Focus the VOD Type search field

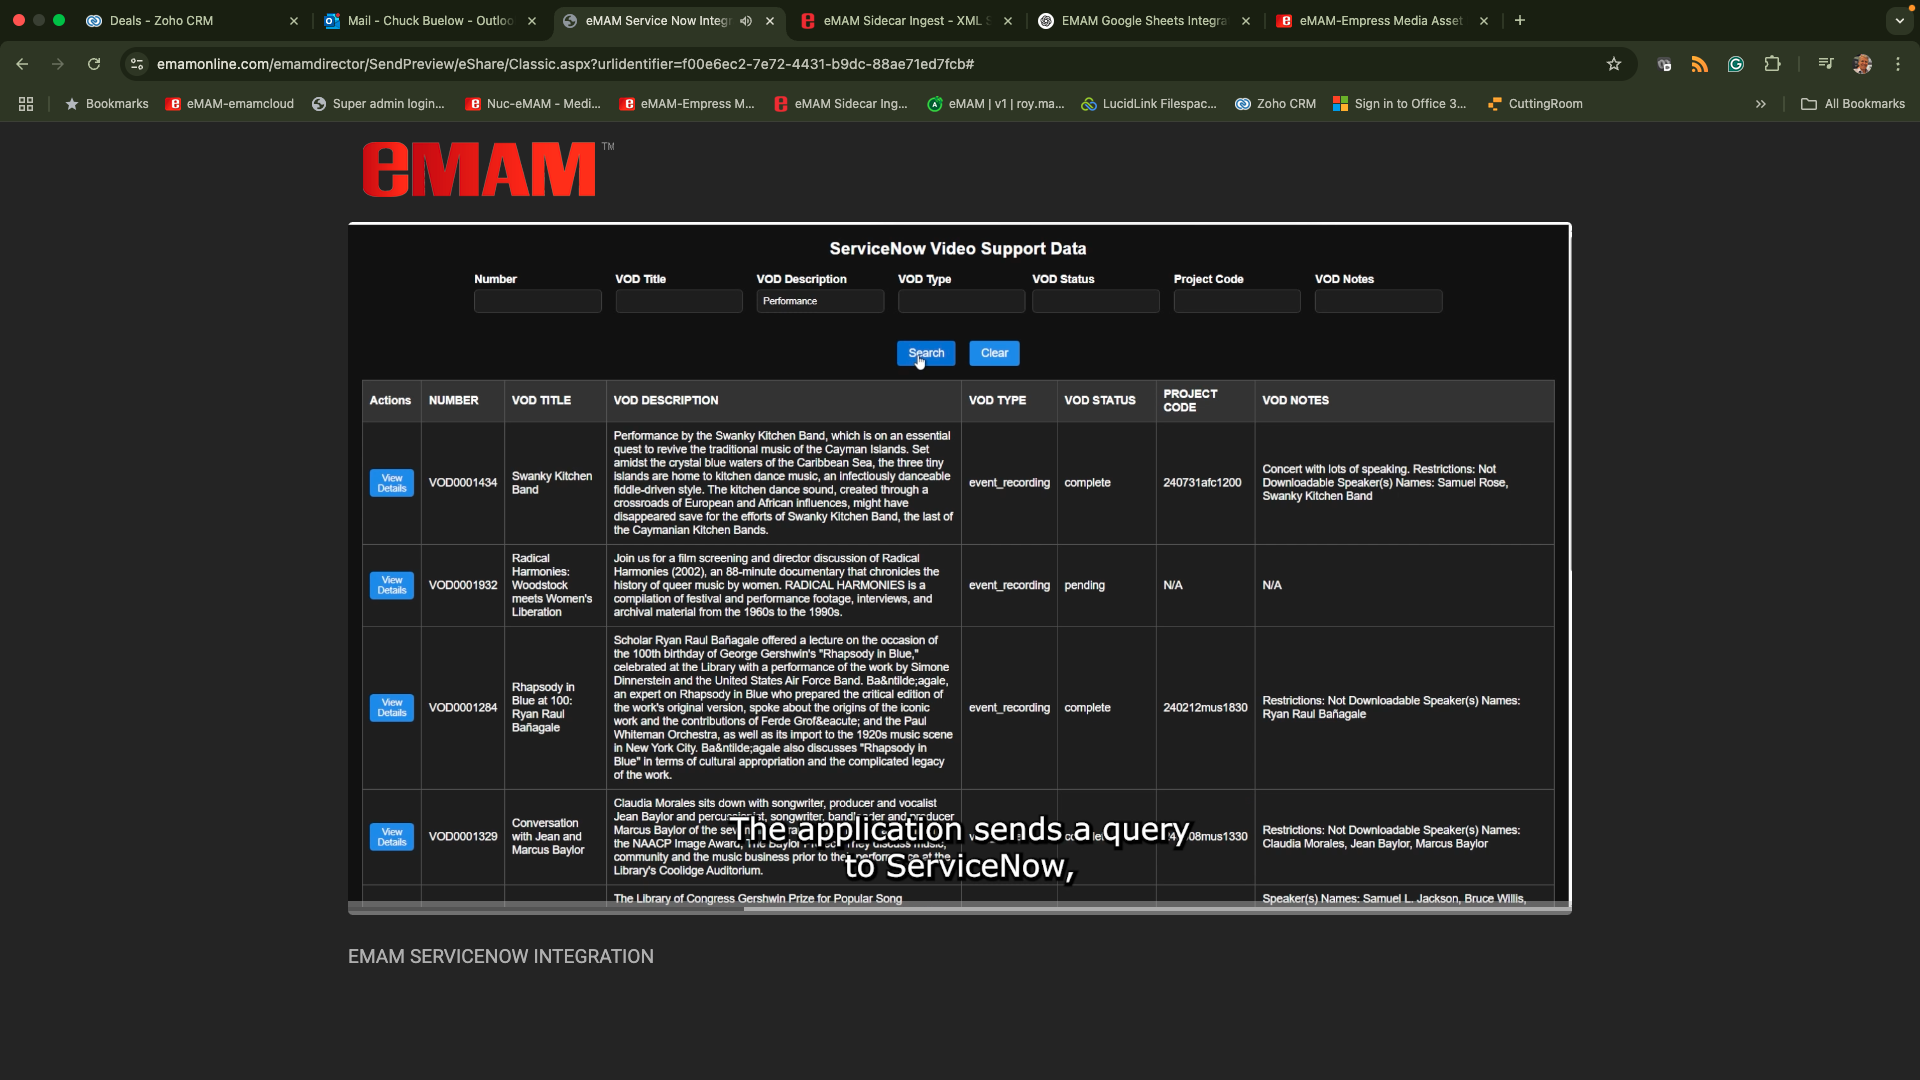pos(961,301)
